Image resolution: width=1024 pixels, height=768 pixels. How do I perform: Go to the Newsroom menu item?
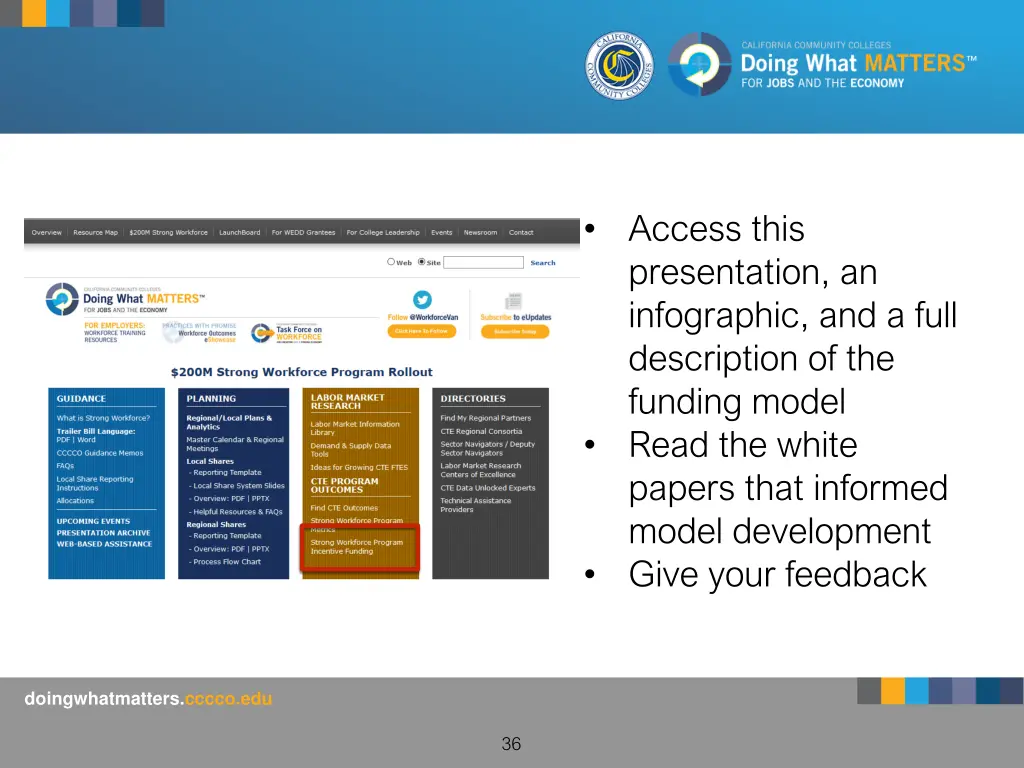tap(480, 233)
